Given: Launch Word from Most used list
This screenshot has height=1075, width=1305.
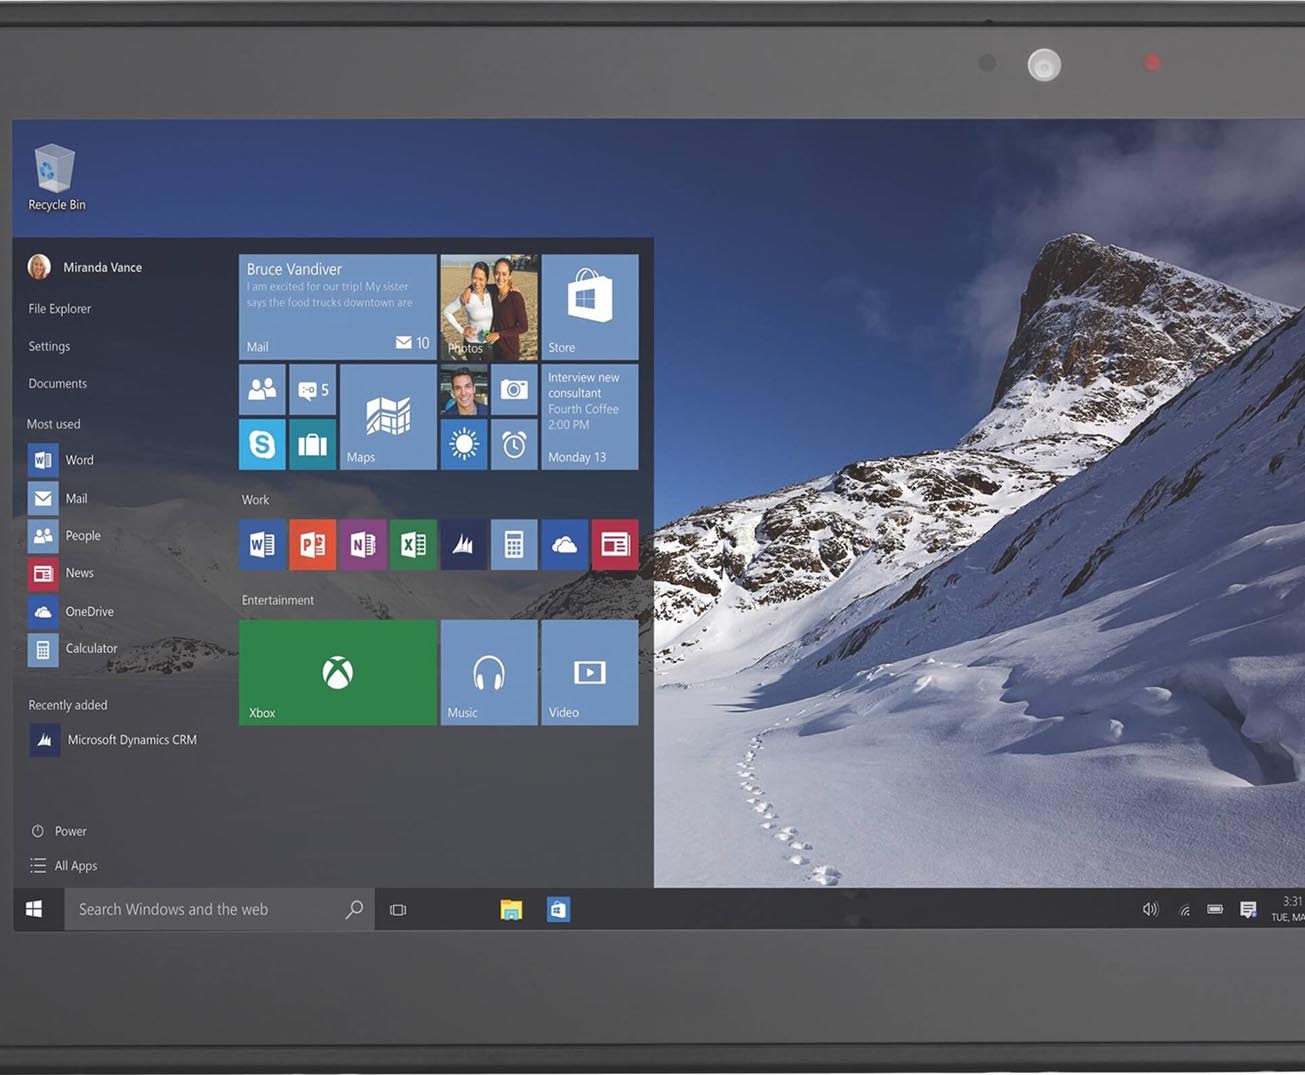Looking at the screenshot, I should (x=62, y=460).
